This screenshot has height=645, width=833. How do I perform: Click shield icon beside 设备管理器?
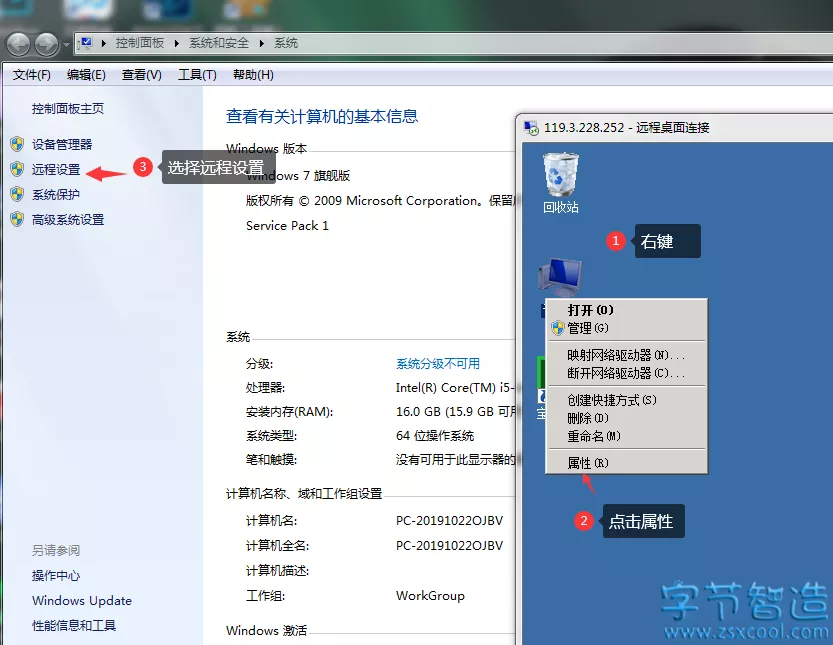coord(17,144)
